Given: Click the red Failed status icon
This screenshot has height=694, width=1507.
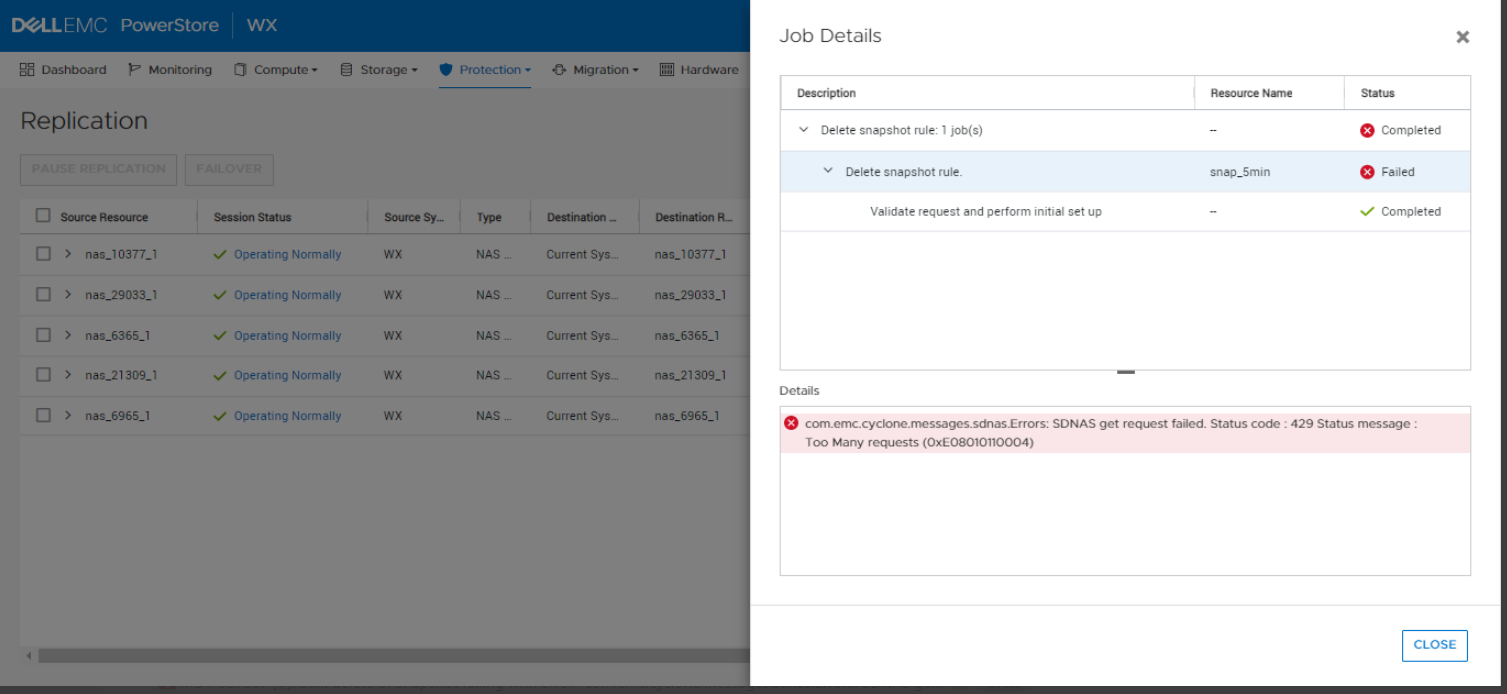Looking at the screenshot, I should 1367,172.
